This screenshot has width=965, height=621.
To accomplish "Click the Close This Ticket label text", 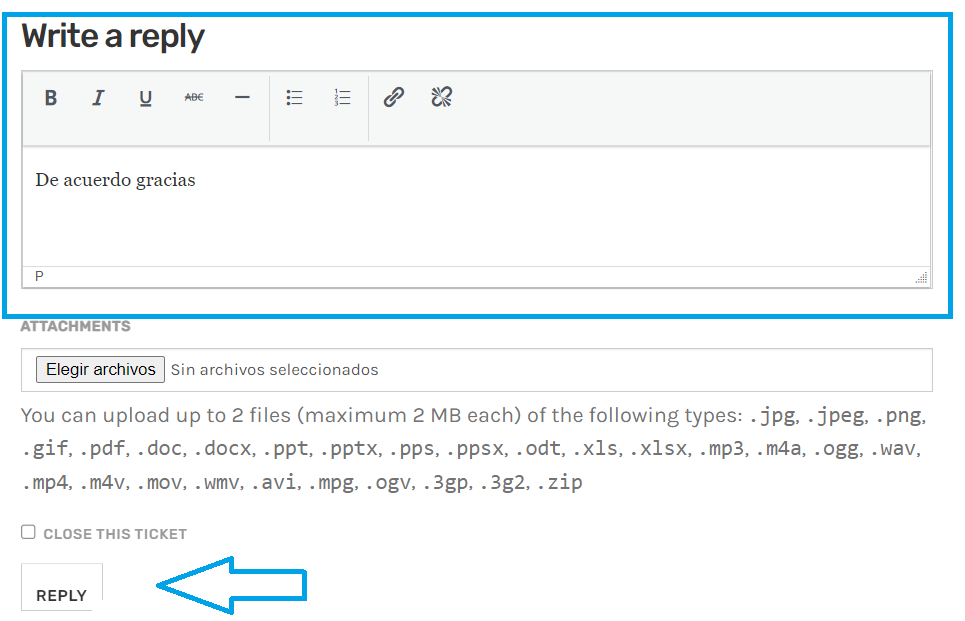I will [x=115, y=534].
